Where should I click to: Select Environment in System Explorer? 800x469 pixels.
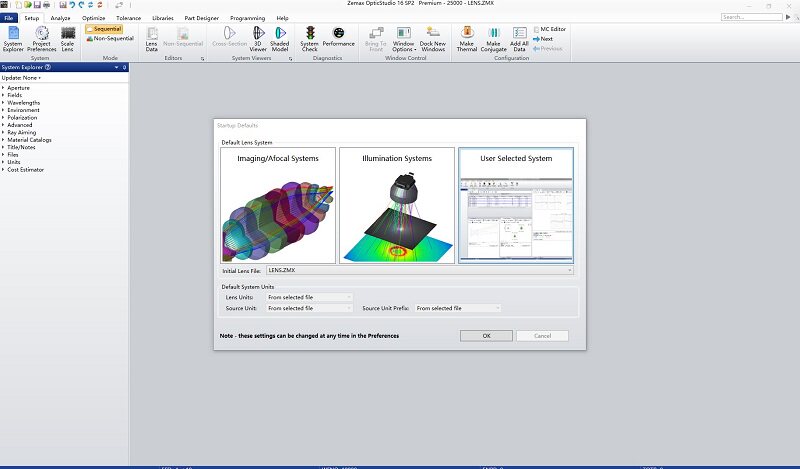click(23, 110)
